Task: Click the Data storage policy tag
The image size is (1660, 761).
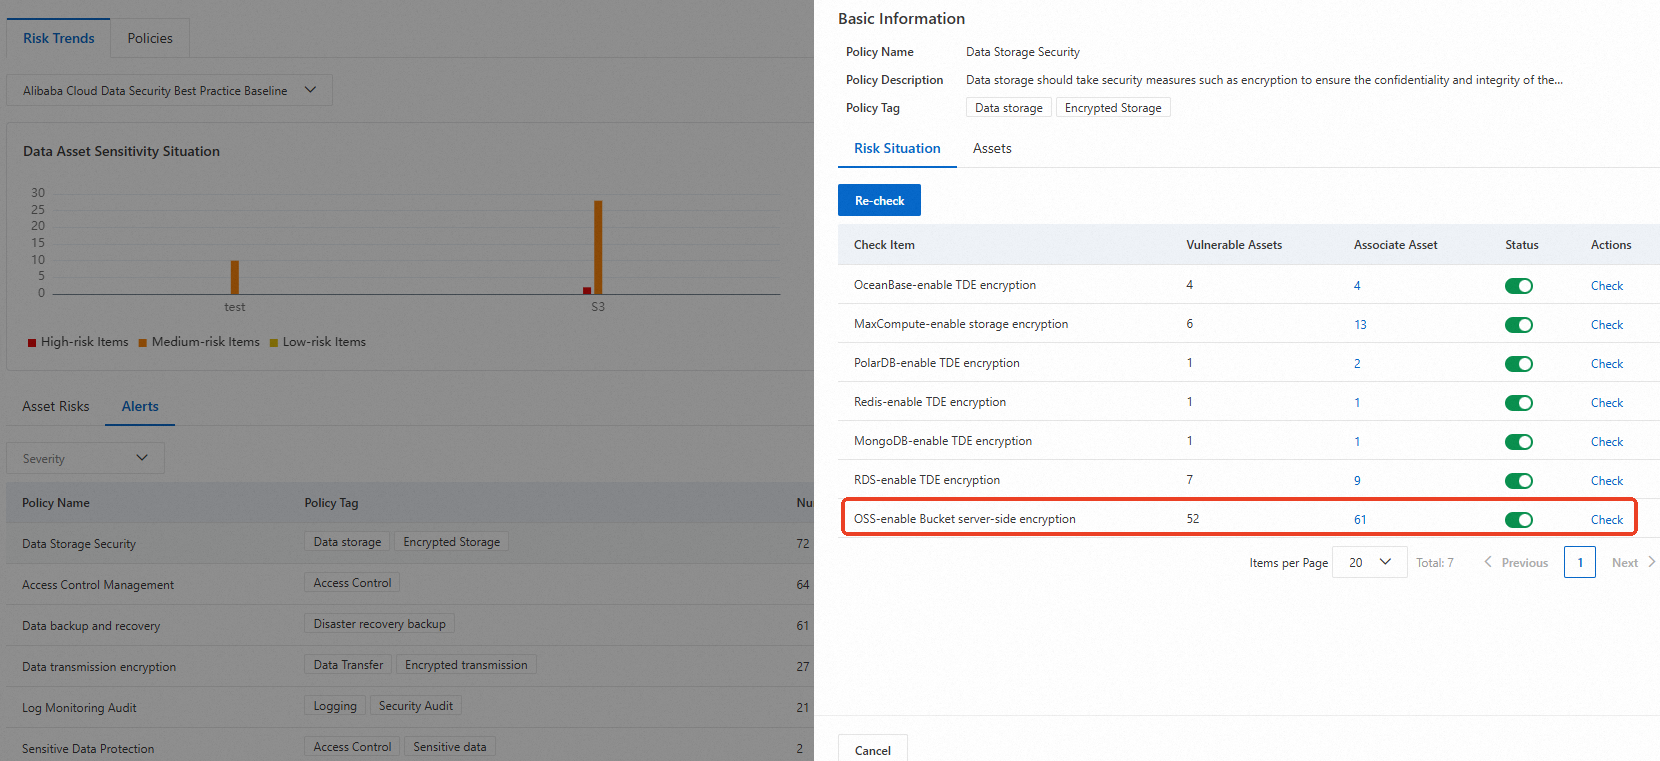Action: point(1008,108)
